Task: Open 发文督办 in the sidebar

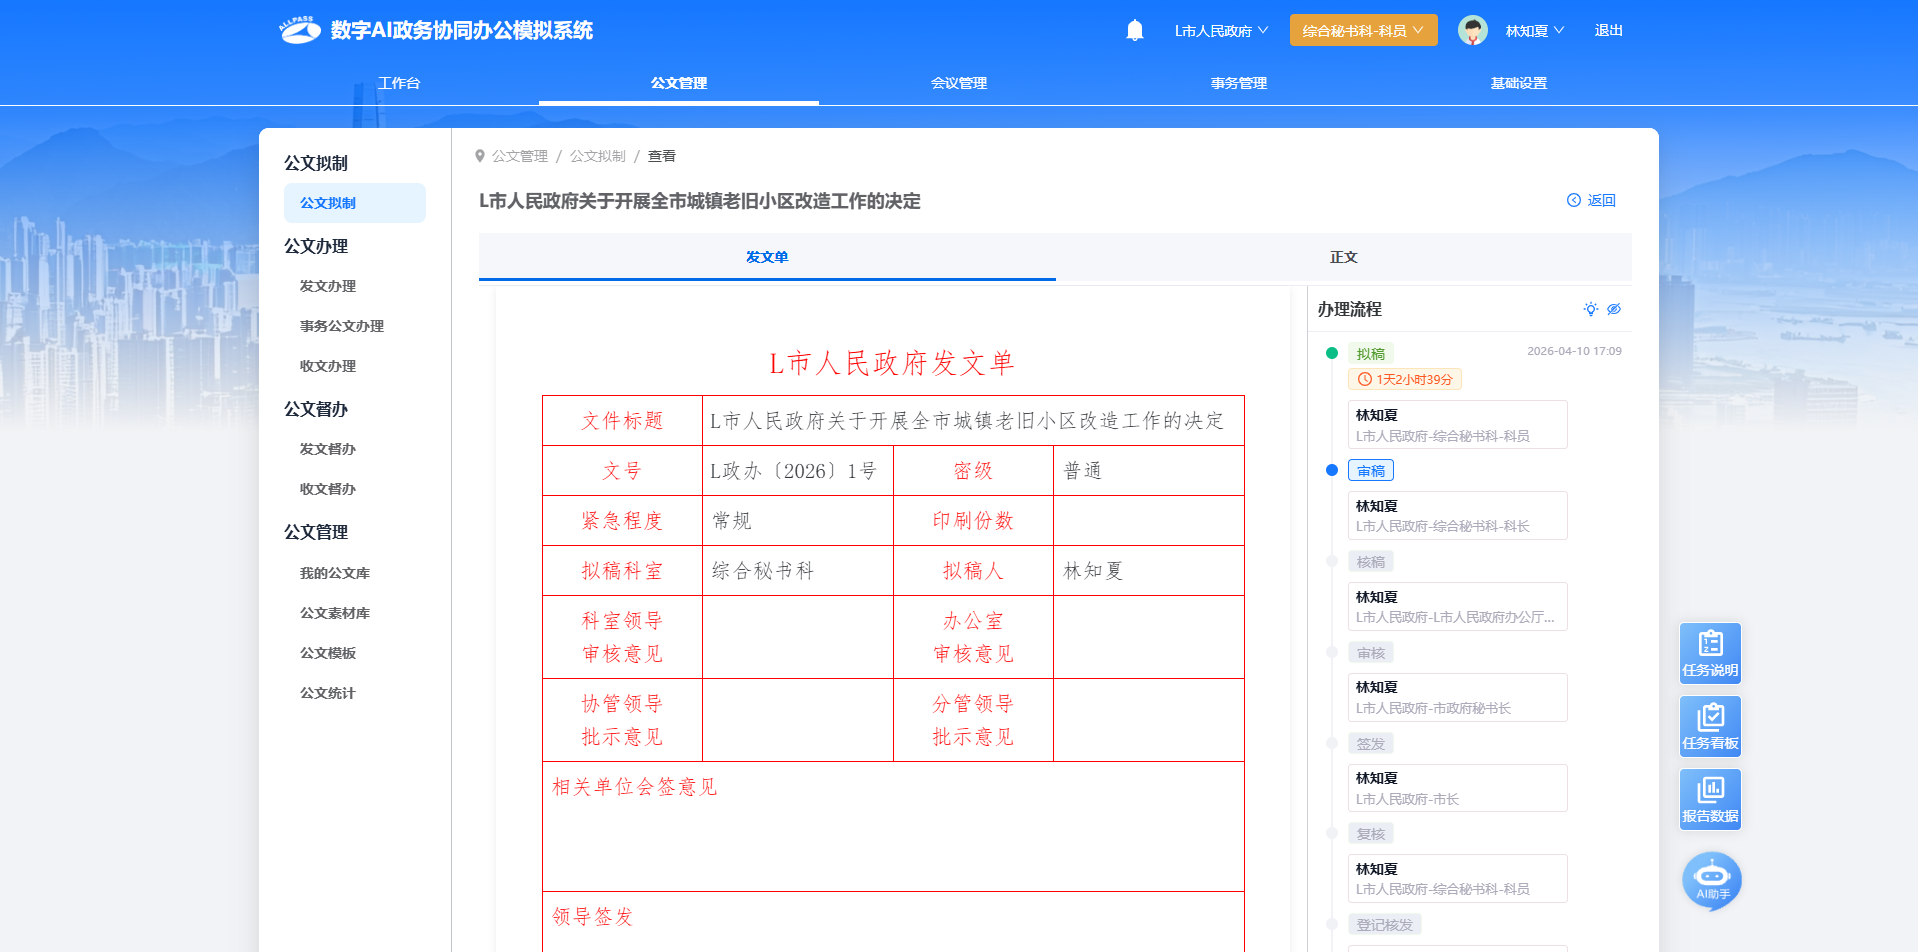Action: point(328,449)
